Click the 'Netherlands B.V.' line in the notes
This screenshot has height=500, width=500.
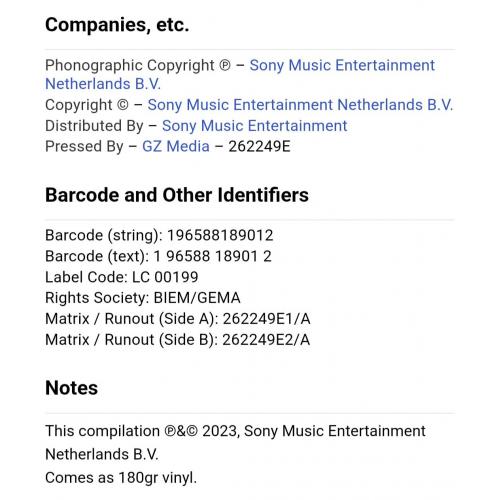102,454
